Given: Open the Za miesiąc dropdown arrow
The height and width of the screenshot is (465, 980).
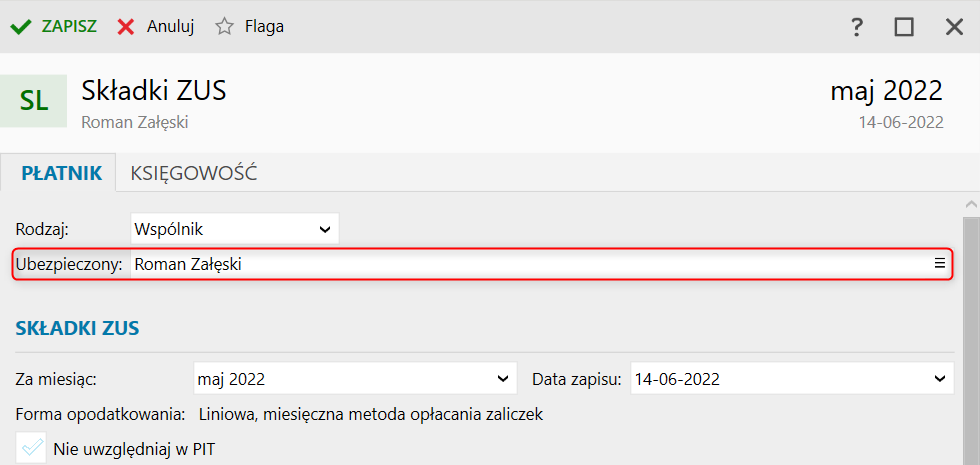Looking at the screenshot, I should coord(502,379).
